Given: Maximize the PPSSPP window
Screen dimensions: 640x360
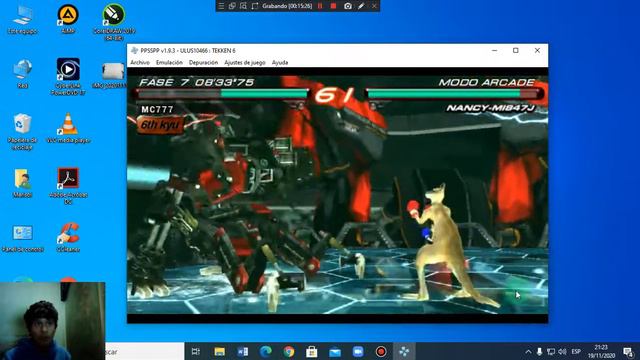Looking at the screenshot, I should point(516,50).
